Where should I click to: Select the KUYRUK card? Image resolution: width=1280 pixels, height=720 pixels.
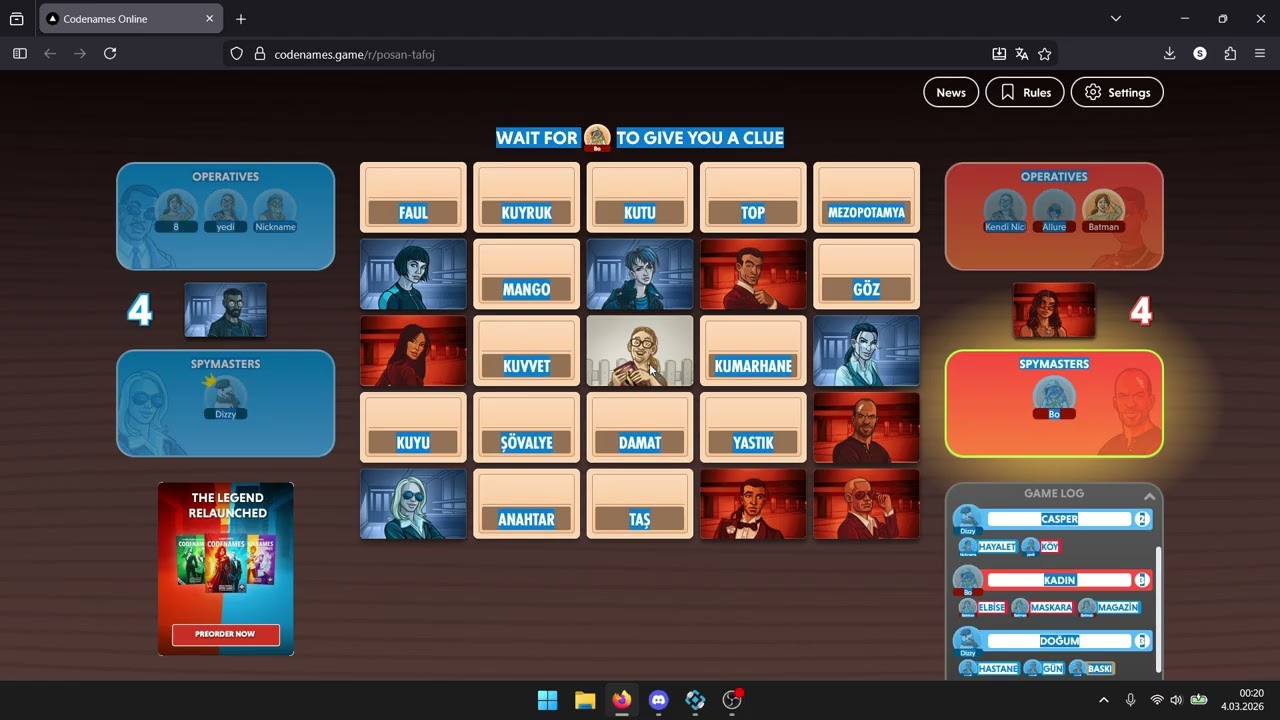pyautogui.click(x=526, y=197)
